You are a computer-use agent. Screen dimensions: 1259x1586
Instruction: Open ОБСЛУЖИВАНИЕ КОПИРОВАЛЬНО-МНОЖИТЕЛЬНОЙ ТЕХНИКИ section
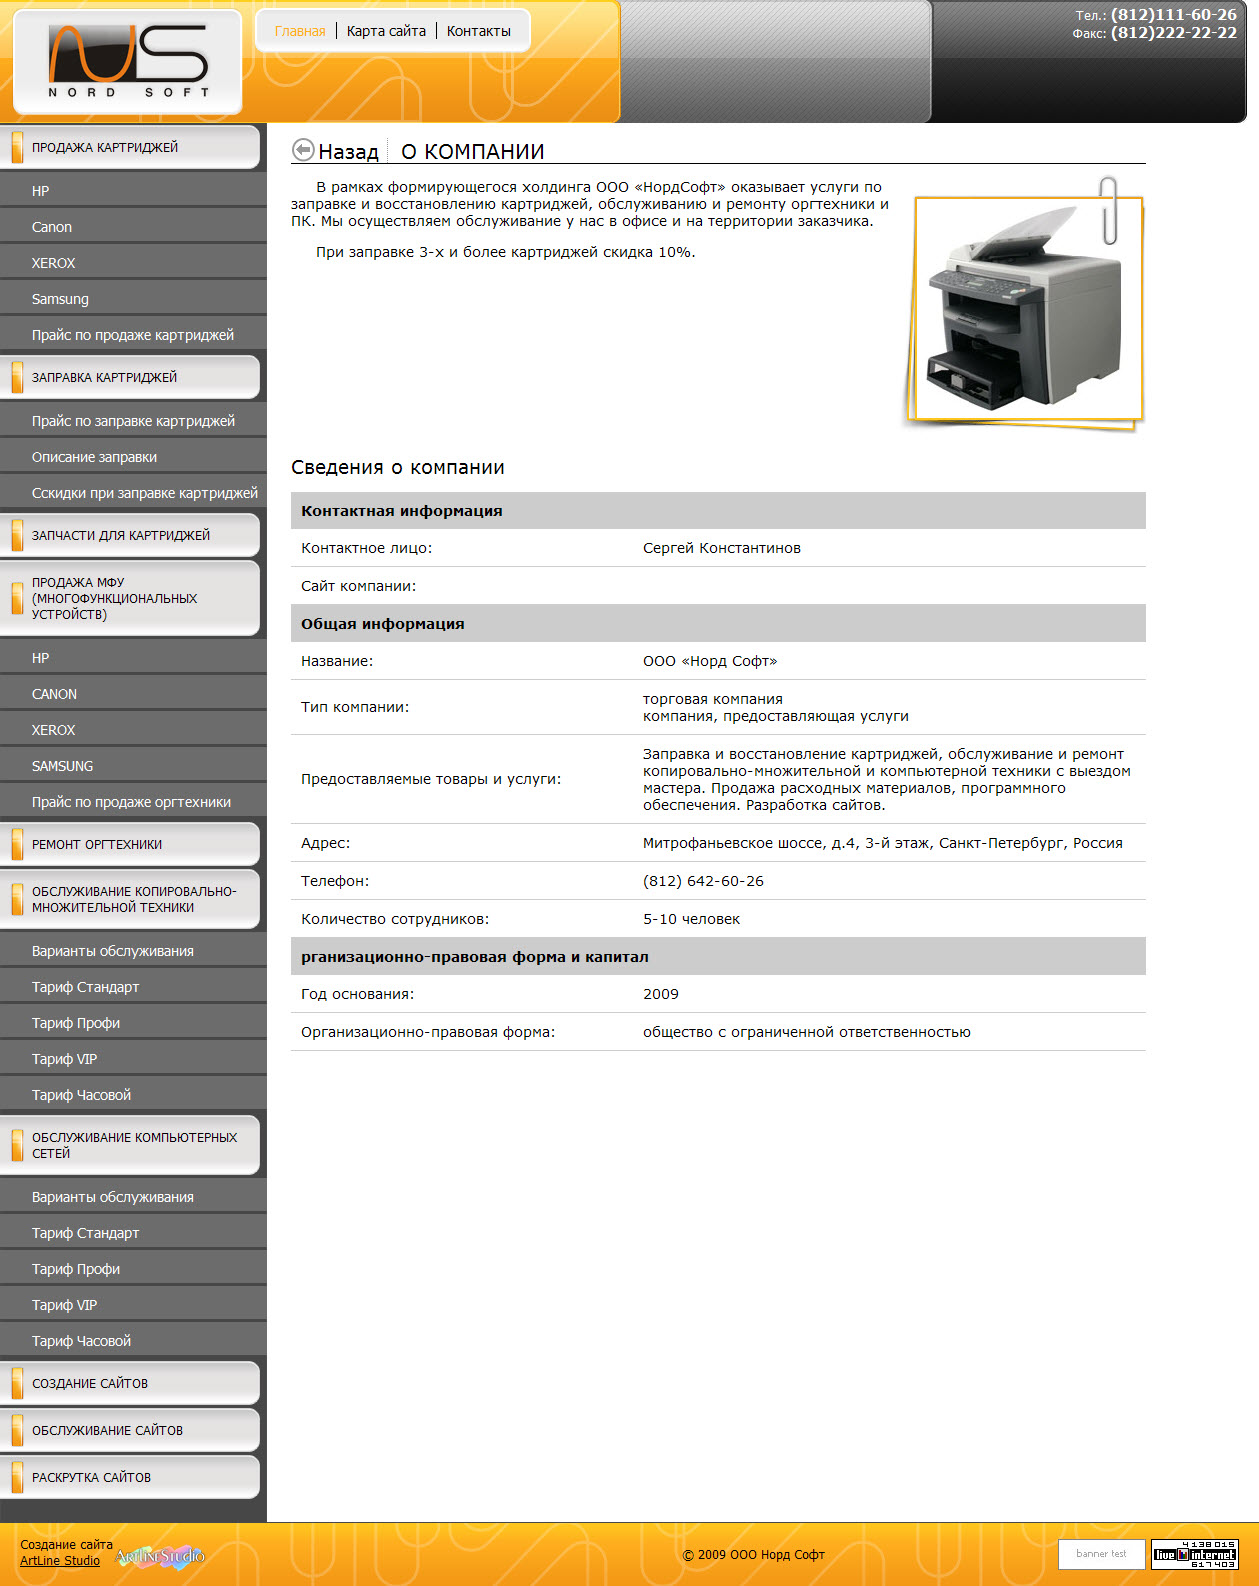point(130,899)
